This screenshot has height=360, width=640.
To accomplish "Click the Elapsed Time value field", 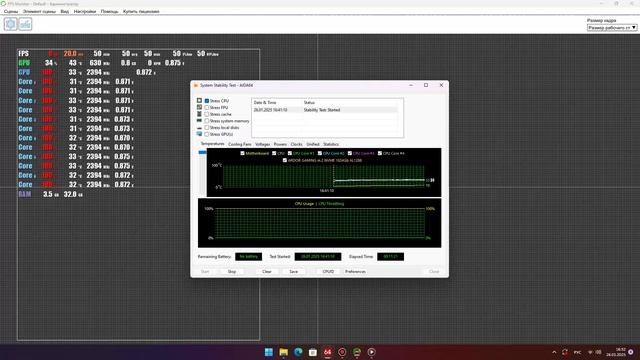I will [391, 256].
